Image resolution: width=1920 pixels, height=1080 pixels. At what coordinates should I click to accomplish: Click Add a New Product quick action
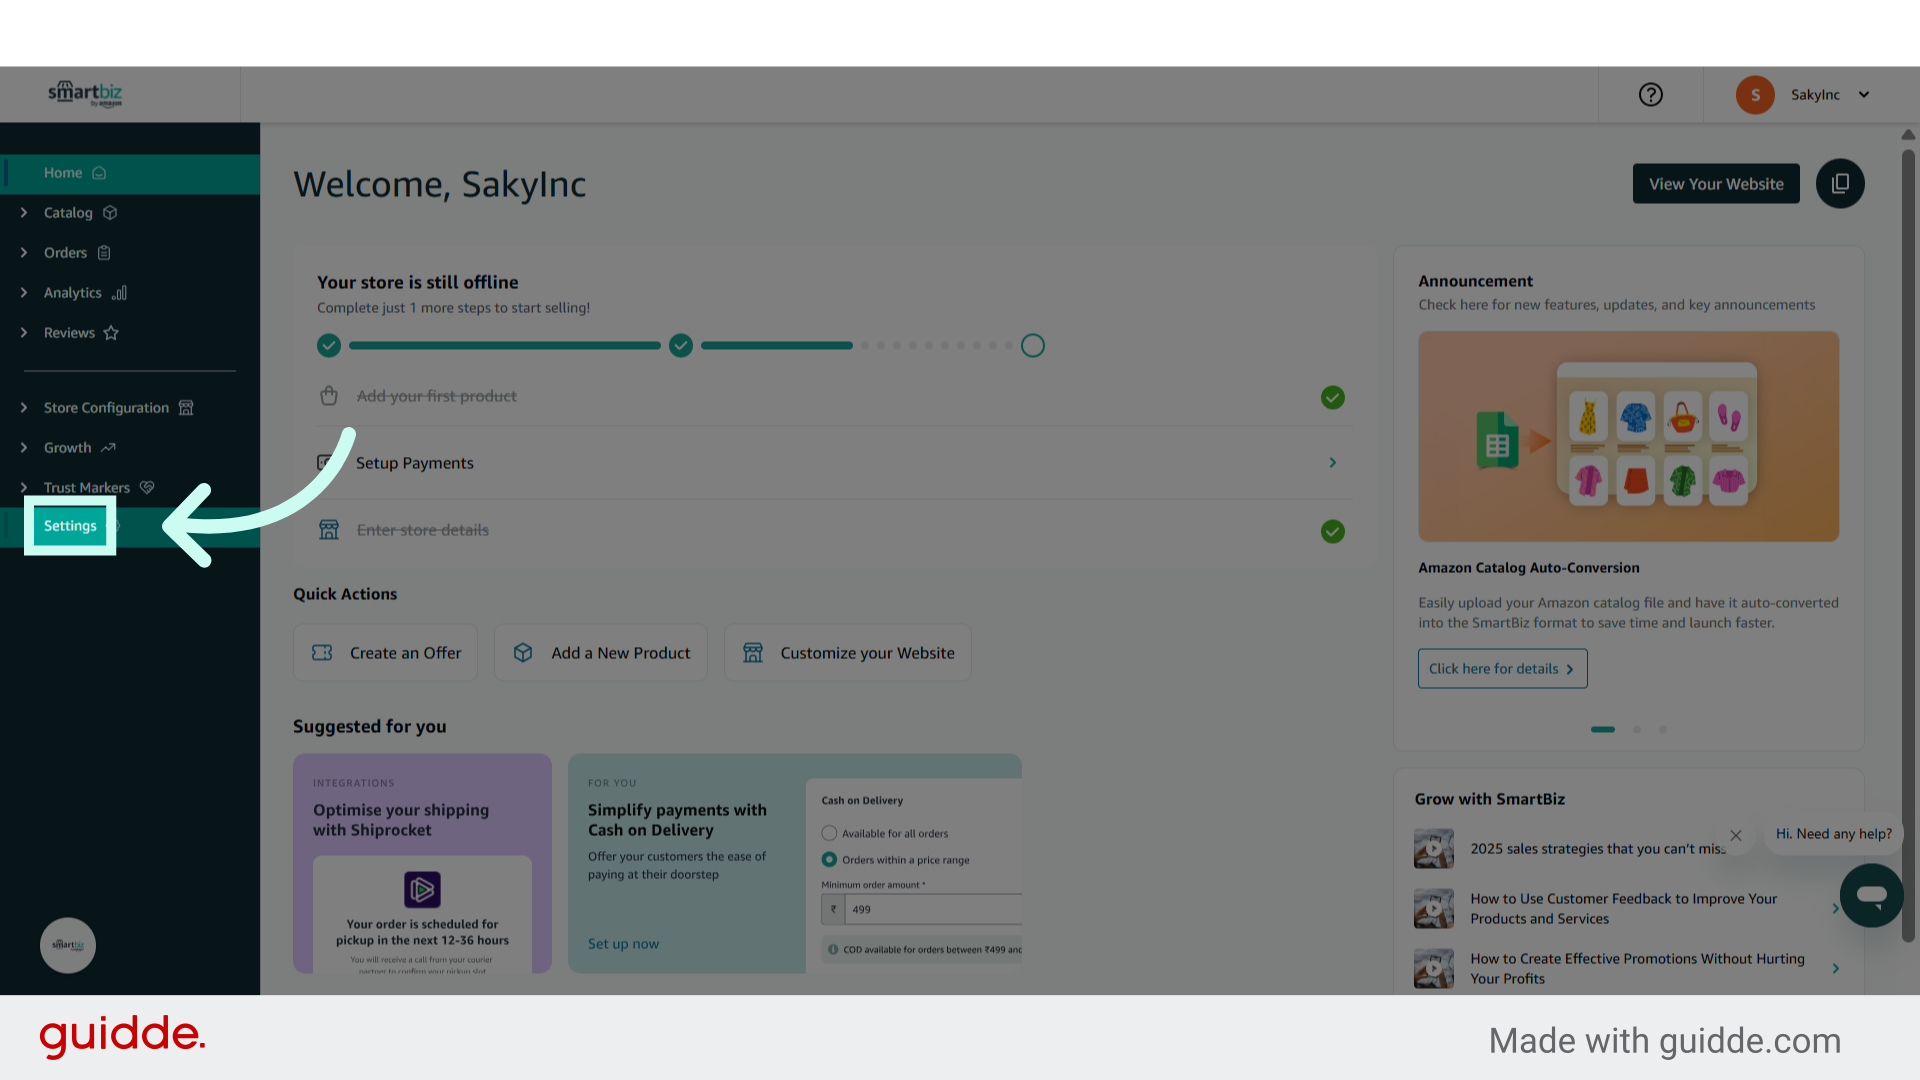coord(601,653)
